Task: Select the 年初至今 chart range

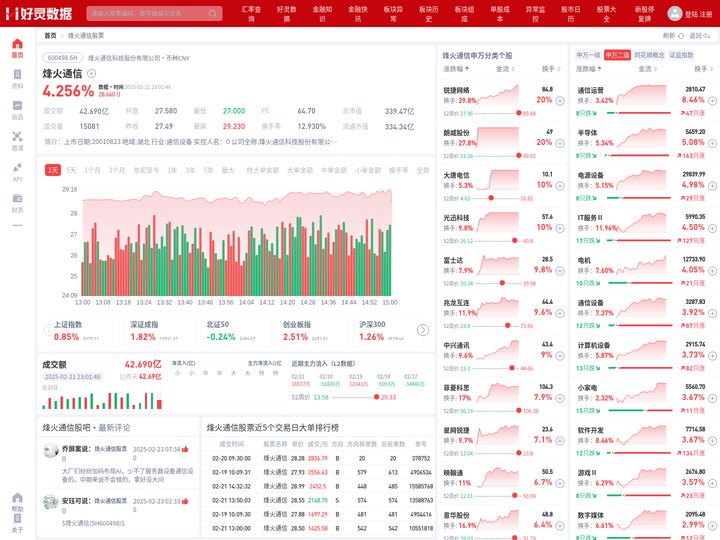Action: coord(146,170)
